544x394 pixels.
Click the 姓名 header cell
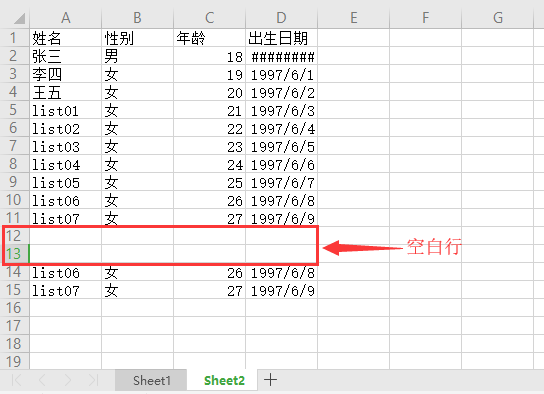pos(66,37)
